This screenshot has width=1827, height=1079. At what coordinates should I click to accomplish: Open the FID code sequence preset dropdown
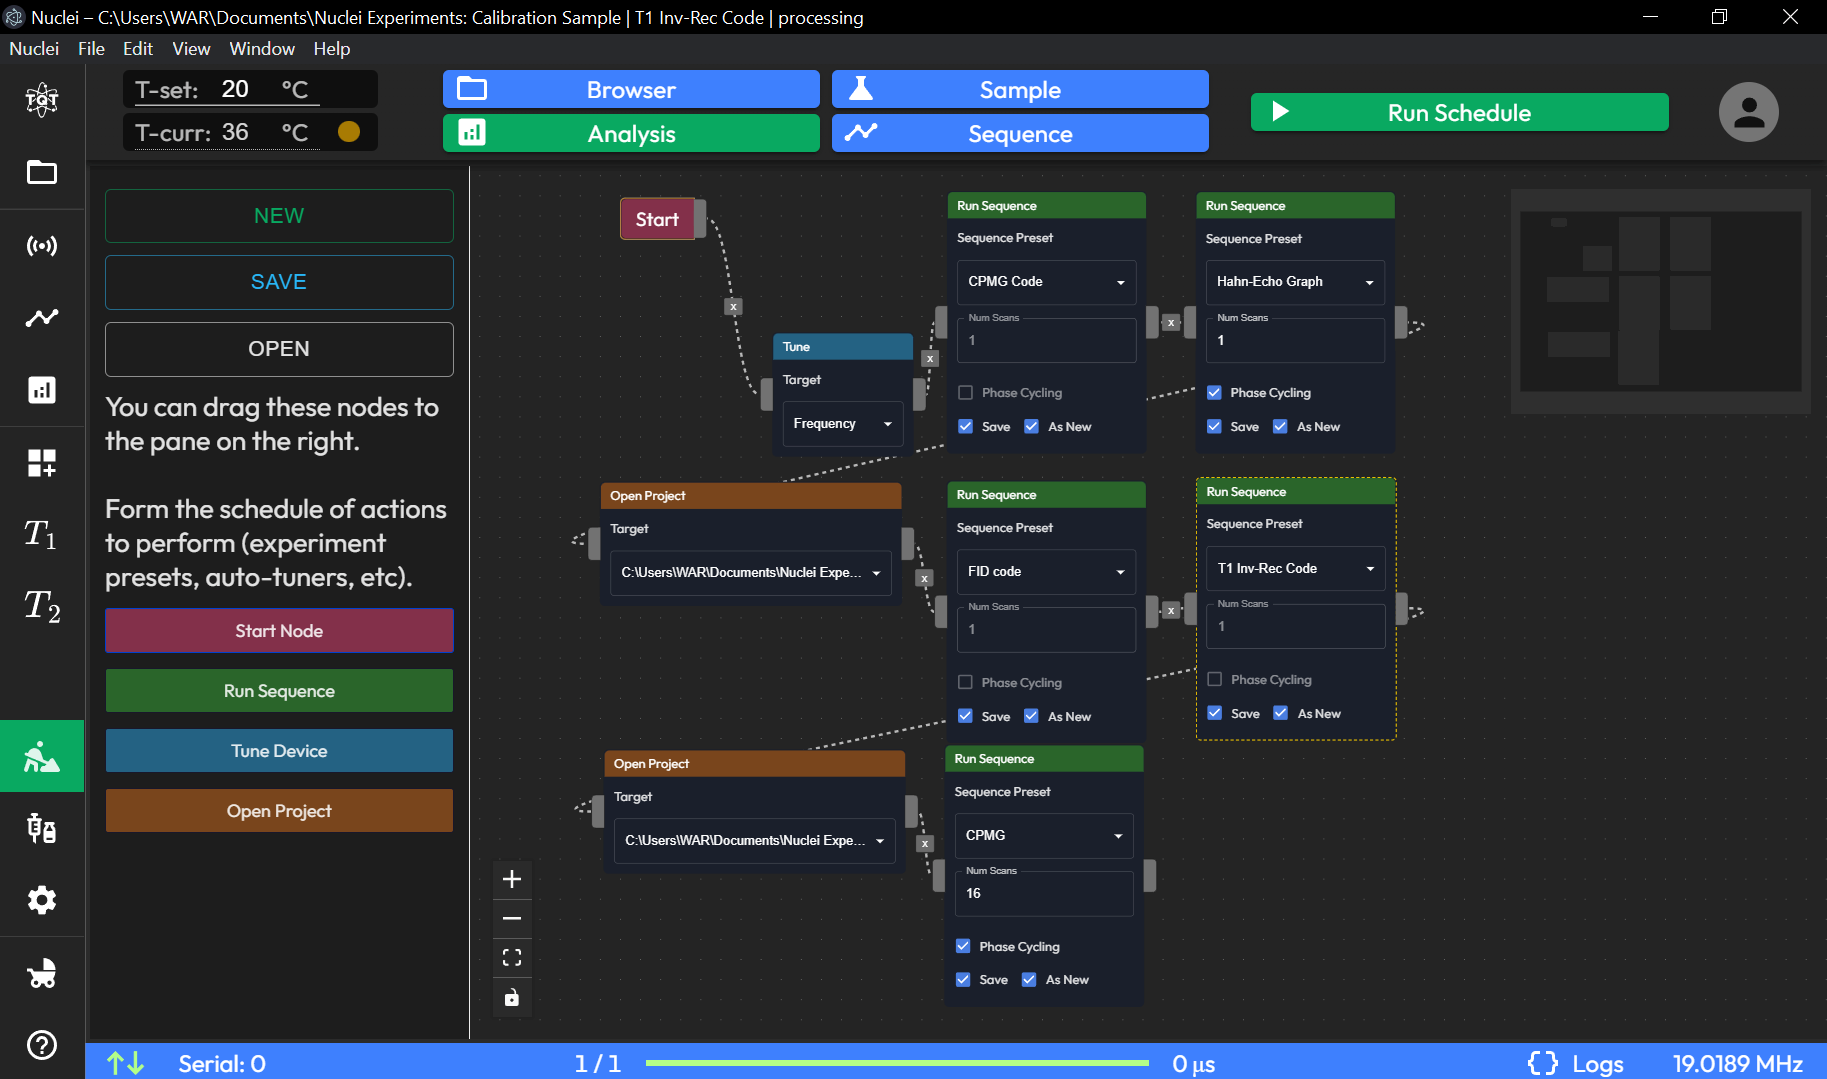(x=1045, y=572)
